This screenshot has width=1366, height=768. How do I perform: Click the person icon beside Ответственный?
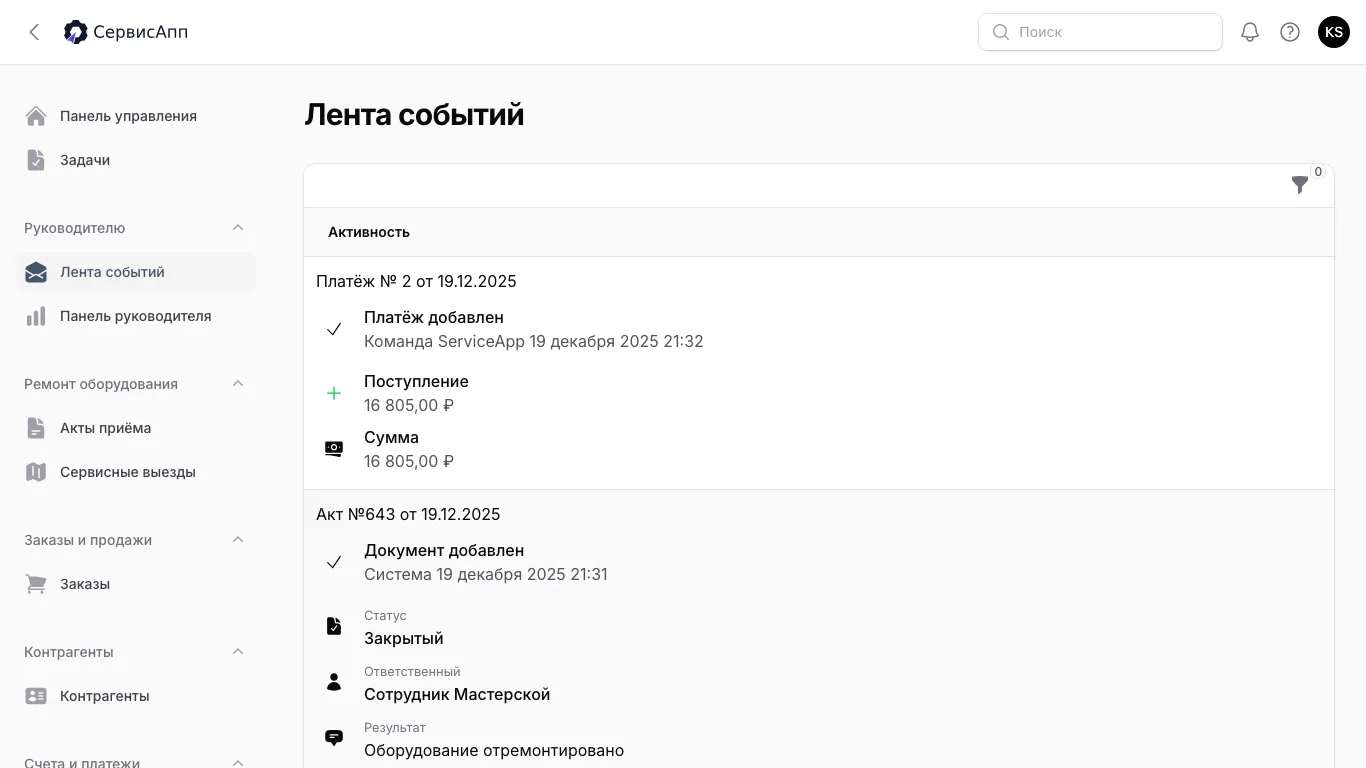[334, 682]
